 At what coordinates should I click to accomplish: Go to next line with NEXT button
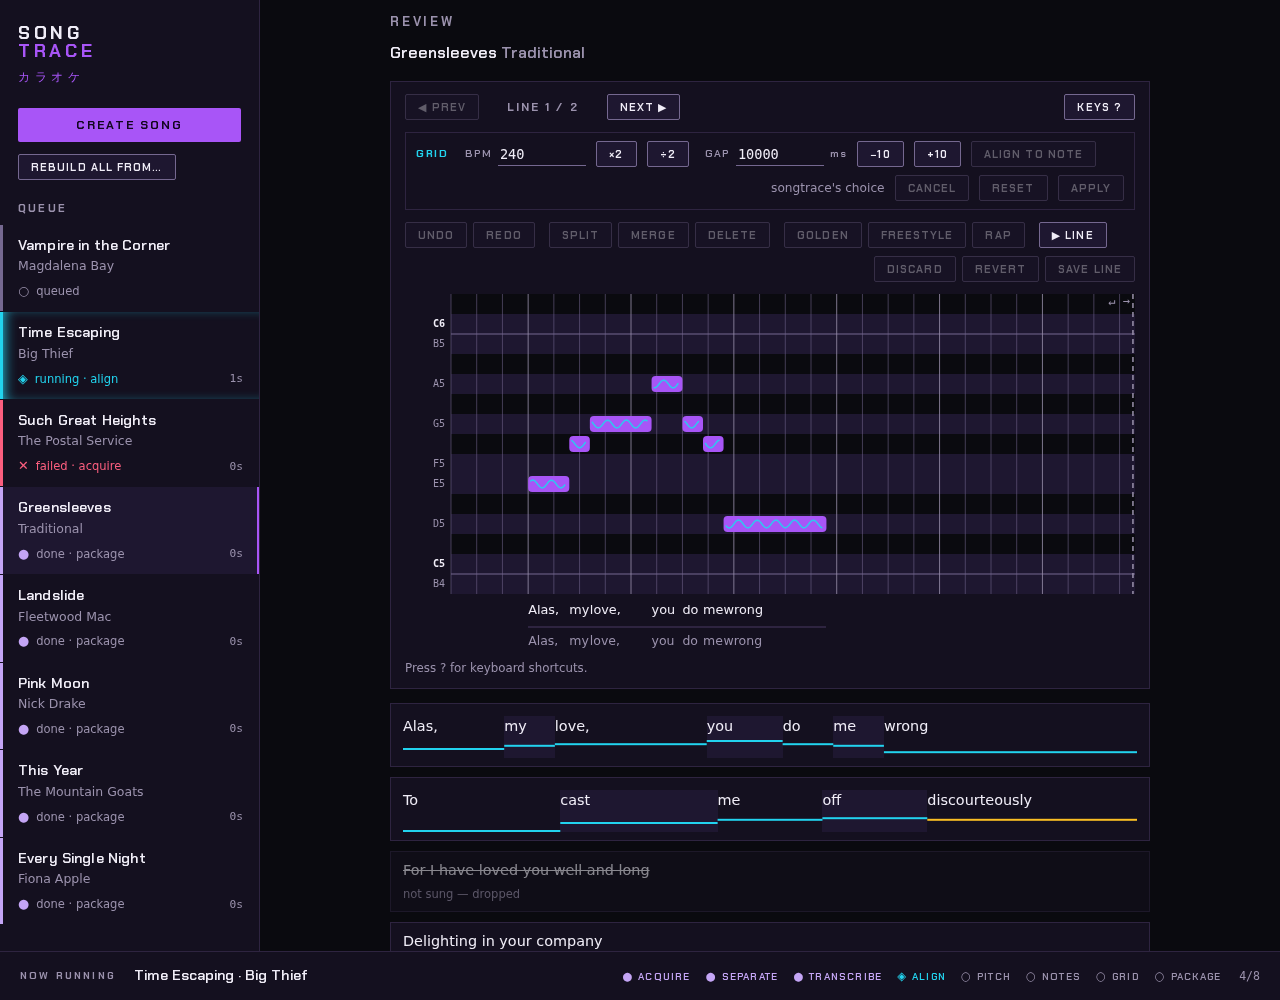(x=643, y=107)
